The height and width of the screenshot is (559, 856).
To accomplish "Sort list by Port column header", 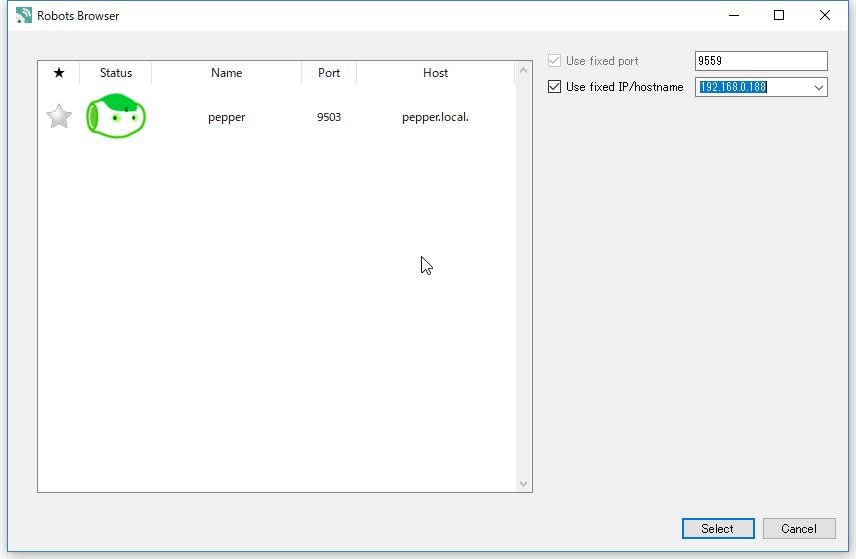I will 329,73.
